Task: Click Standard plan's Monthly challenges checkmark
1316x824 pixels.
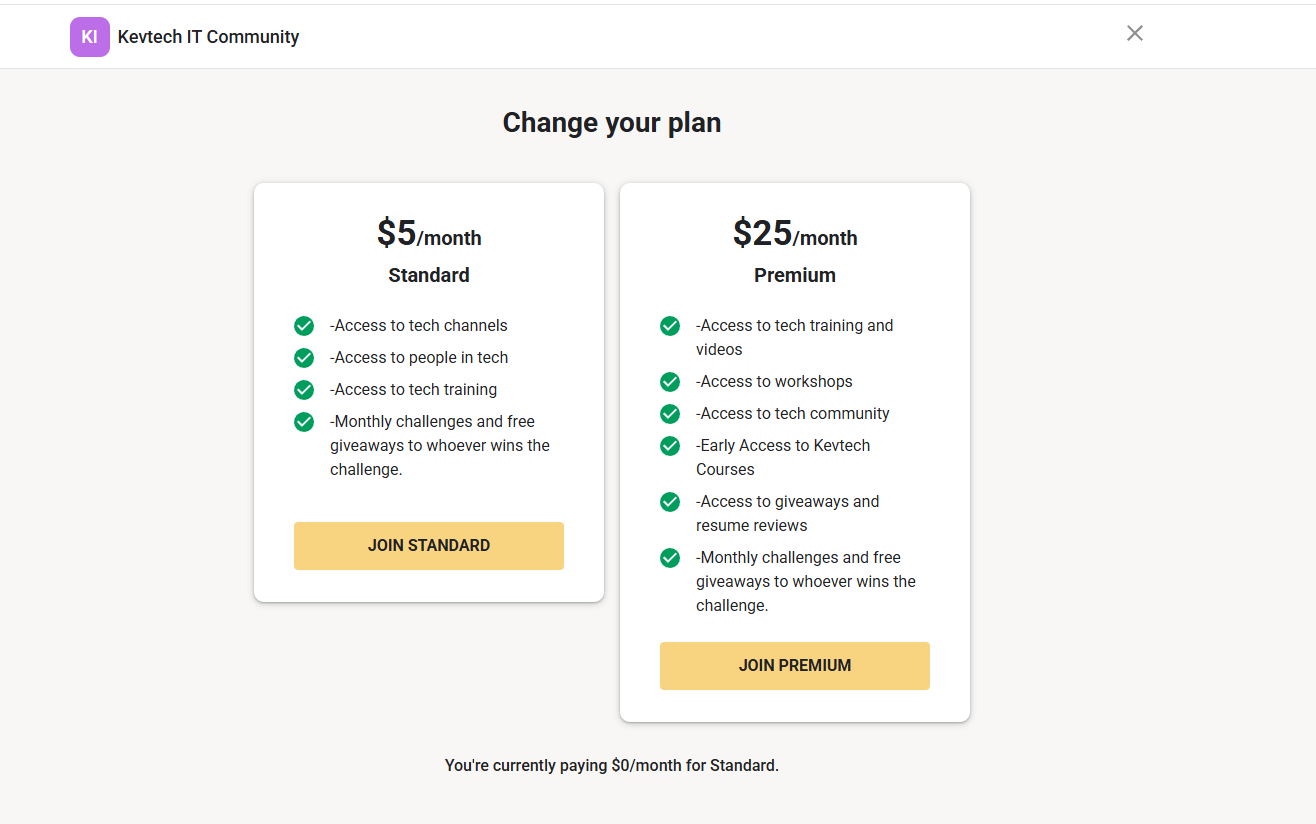Action: tap(304, 422)
